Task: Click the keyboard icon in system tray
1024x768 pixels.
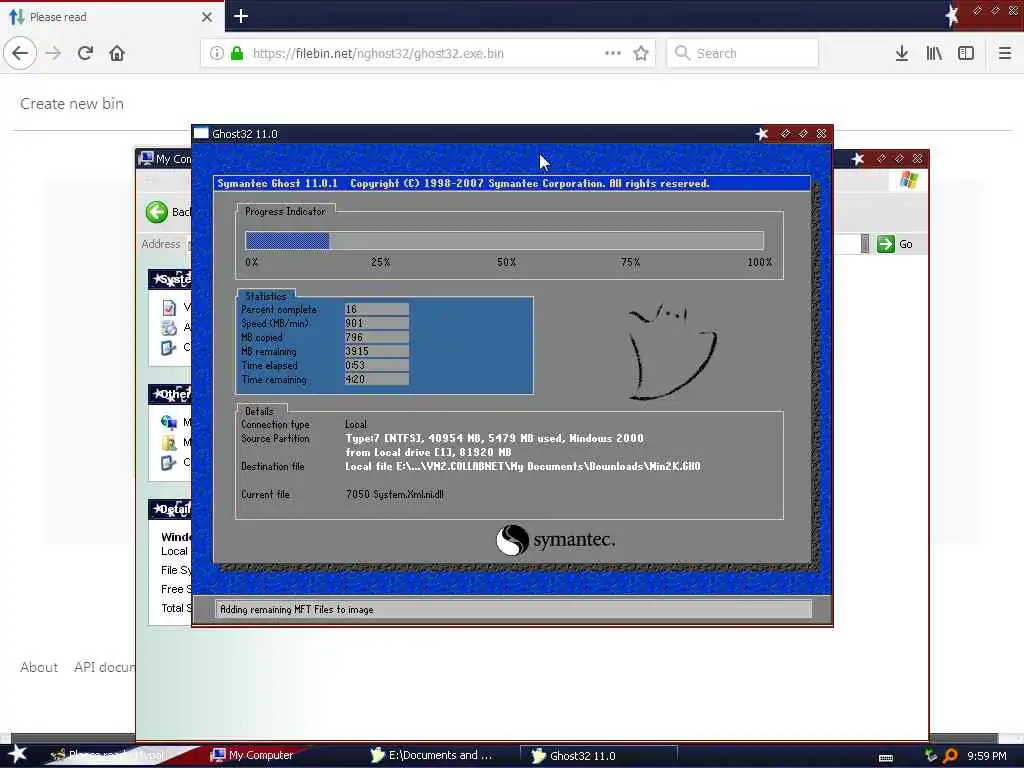Action: (886, 758)
